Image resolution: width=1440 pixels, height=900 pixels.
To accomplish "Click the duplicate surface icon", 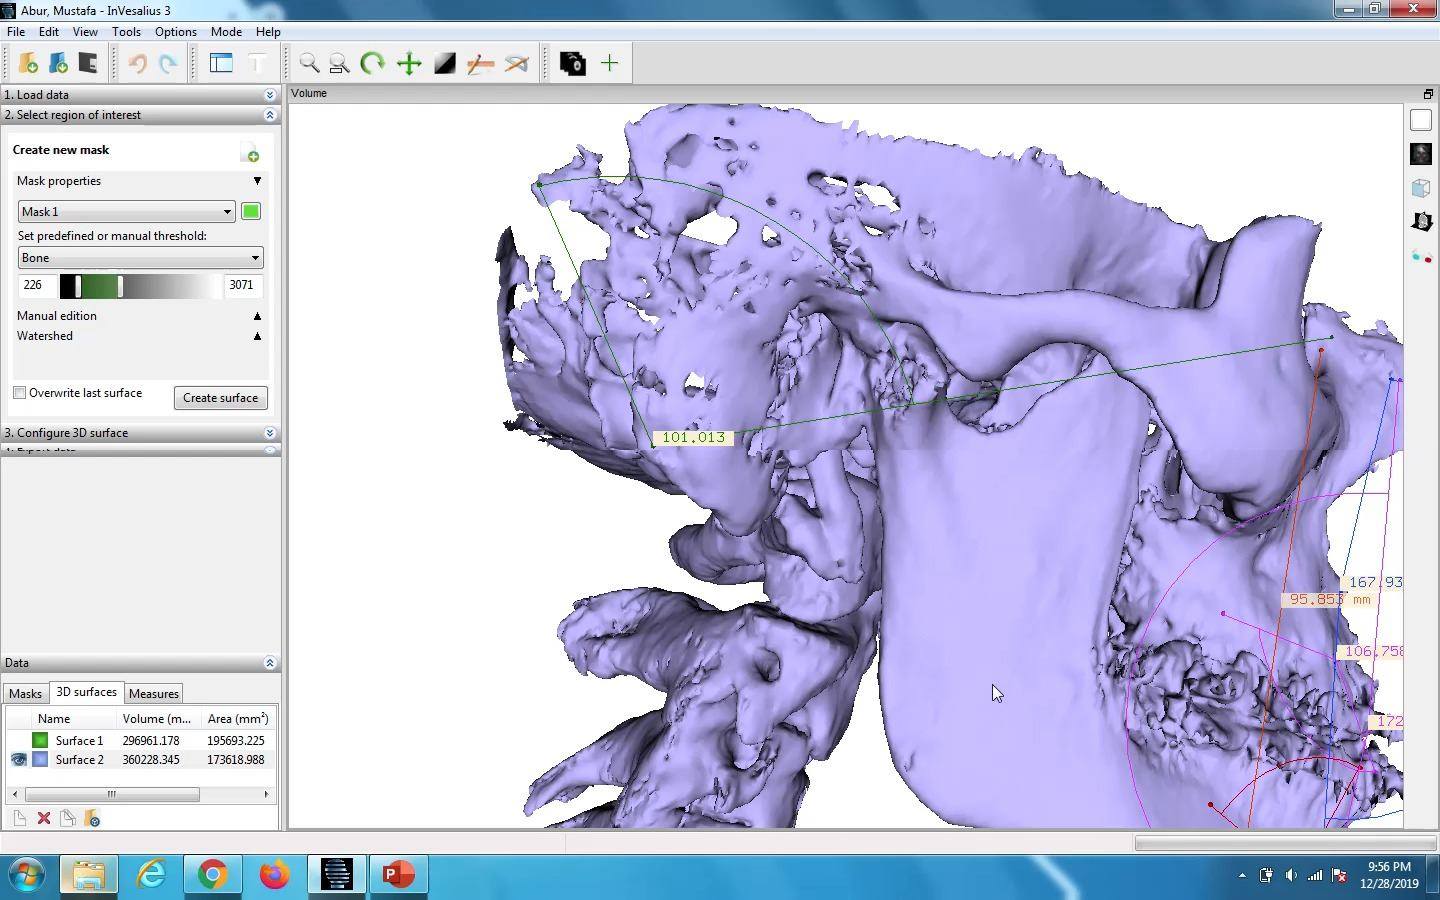I will (x=68, y=819).
